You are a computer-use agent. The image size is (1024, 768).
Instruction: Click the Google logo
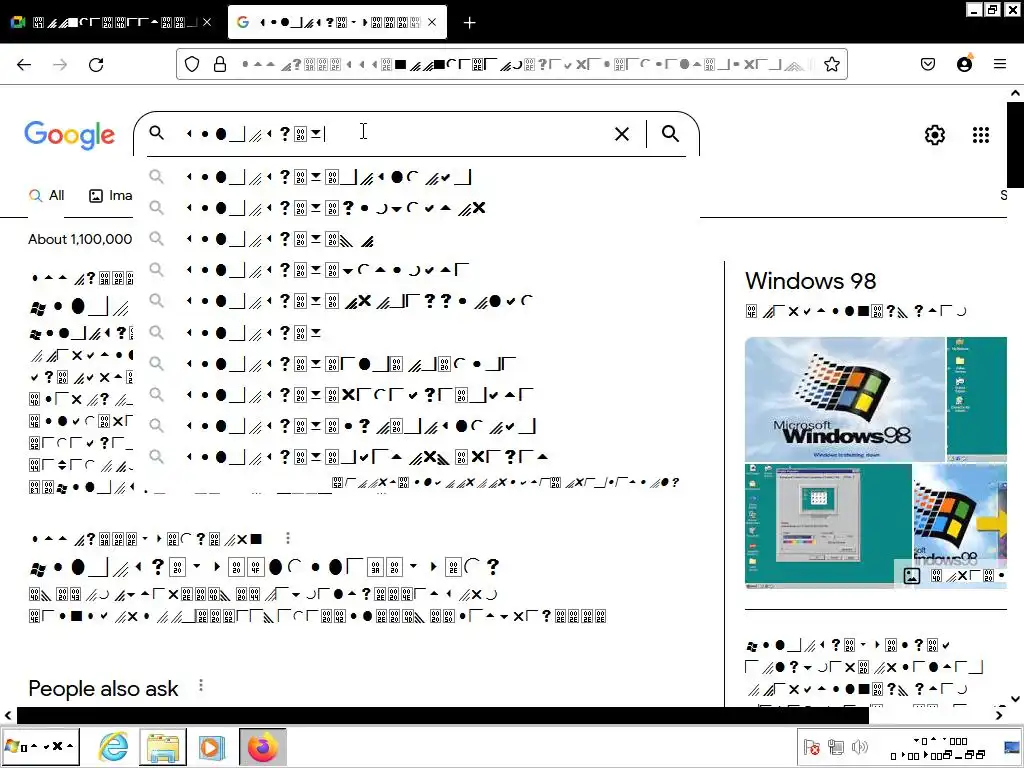coord(69,135)
